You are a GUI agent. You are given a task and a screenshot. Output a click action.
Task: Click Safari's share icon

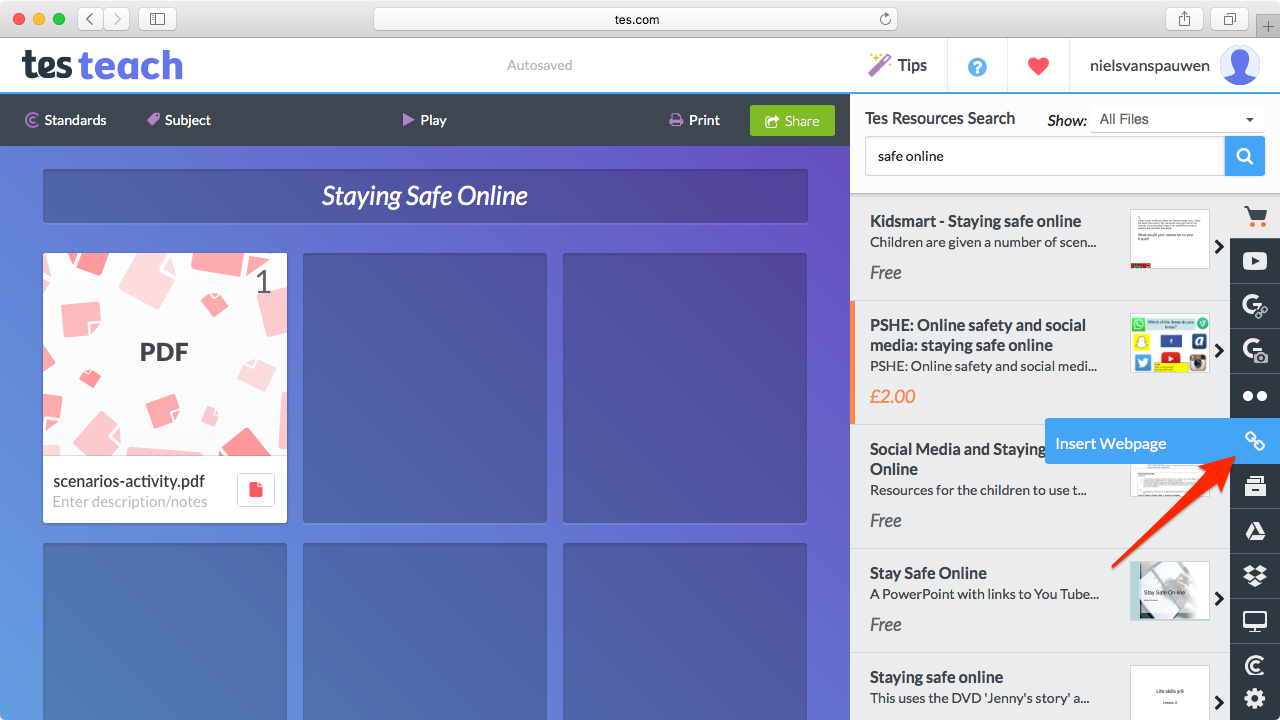pyautogui.click(x=1185, y=19)
